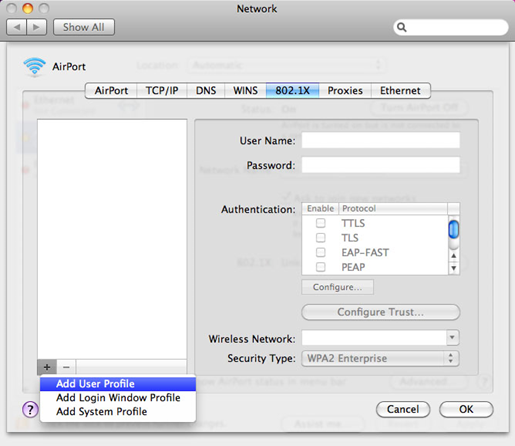Click the search magnifier icon
Screen dimensions: 515x446
click(x=402, y=27)
